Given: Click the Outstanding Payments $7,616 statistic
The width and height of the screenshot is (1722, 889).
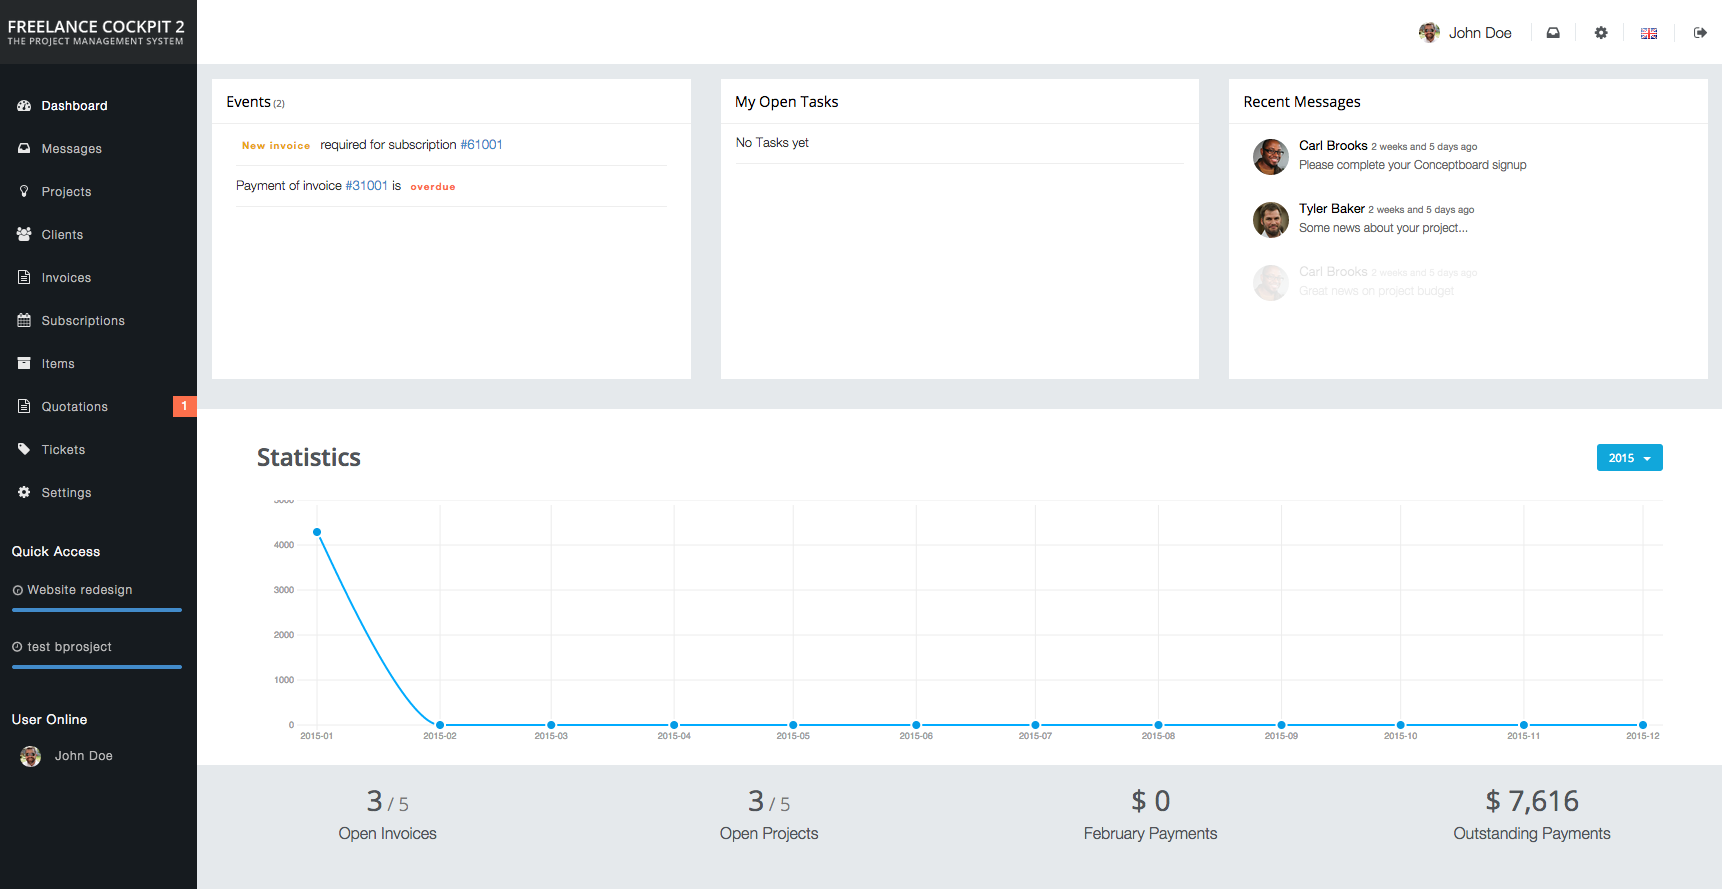Looking at the screenshot, I should (x=1532, y=816).
